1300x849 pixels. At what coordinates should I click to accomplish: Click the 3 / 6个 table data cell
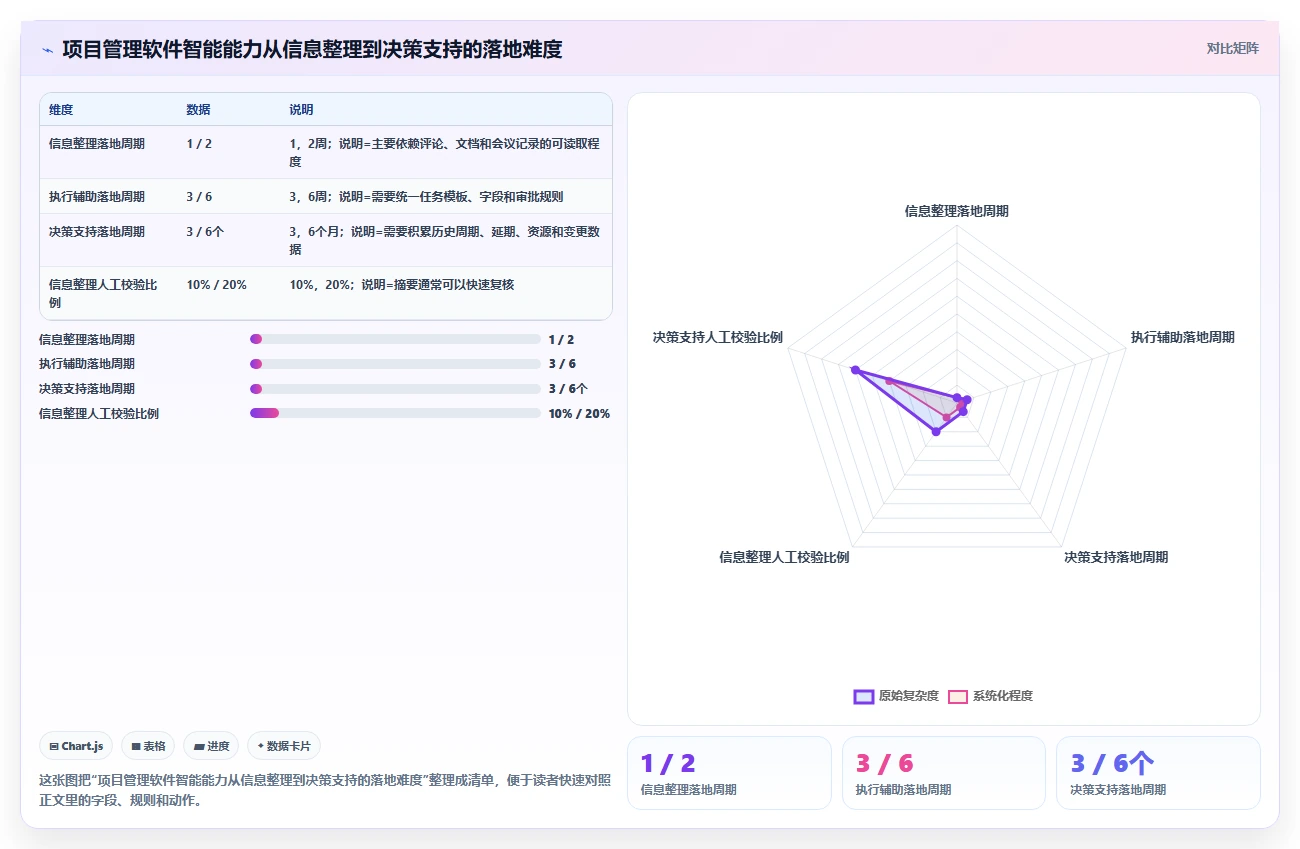(205, 232)
